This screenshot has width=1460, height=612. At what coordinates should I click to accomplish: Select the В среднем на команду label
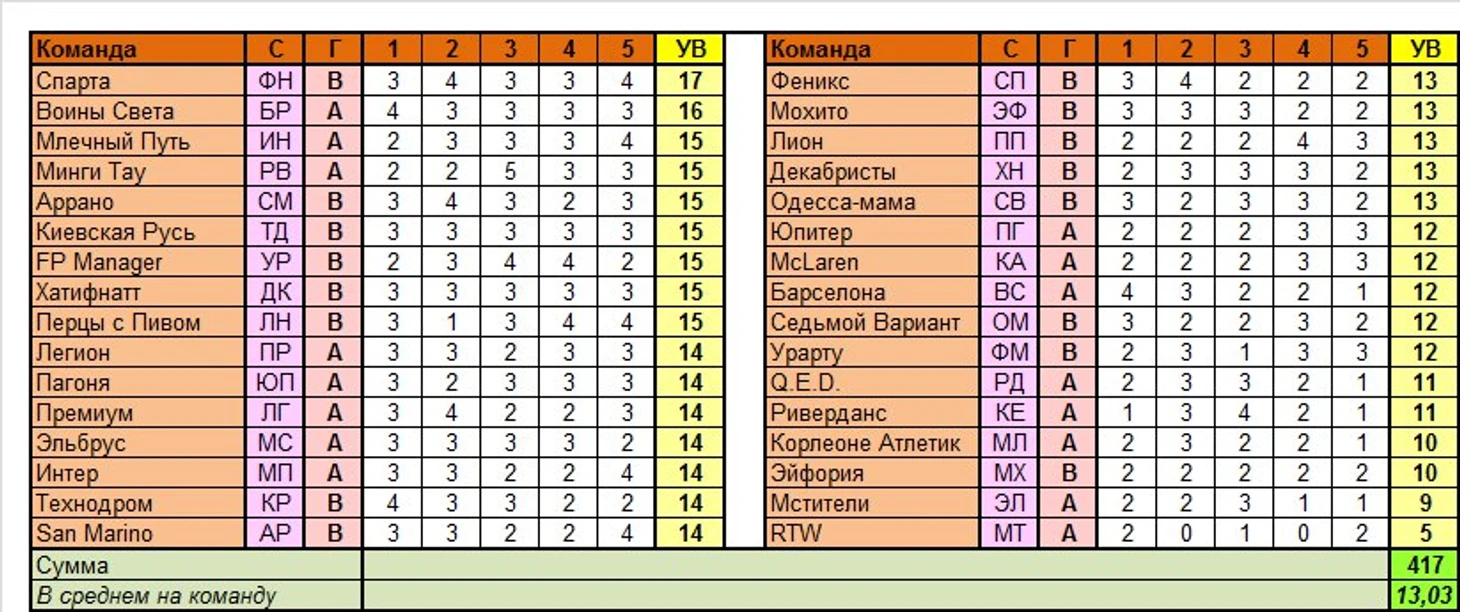(x=197, y=596)
